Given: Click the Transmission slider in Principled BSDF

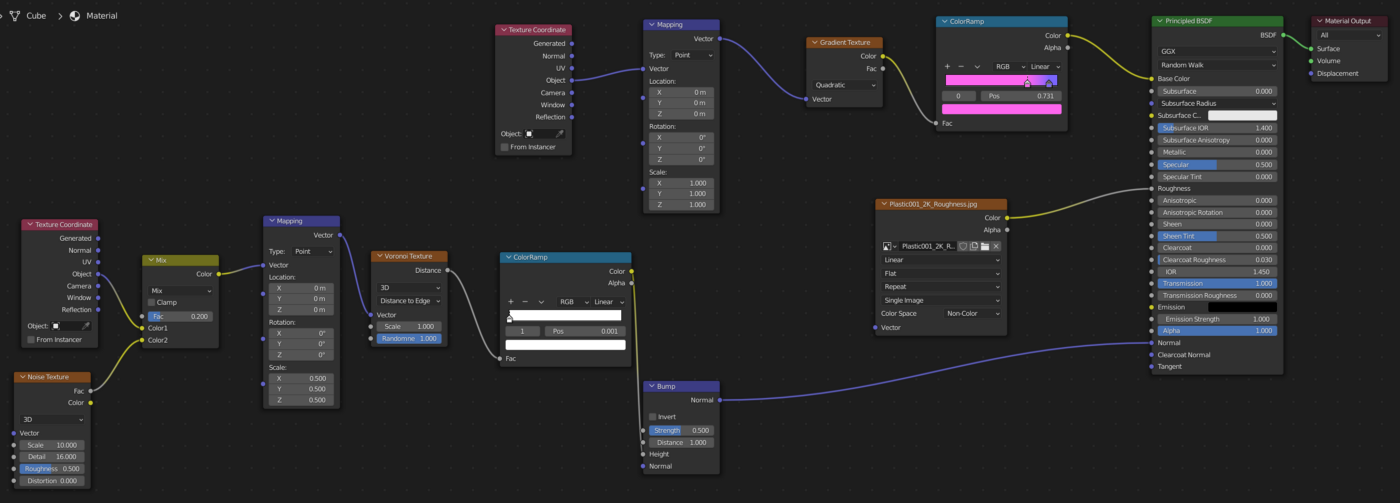Looking at the screenshot, I should tap(1217, 284).
